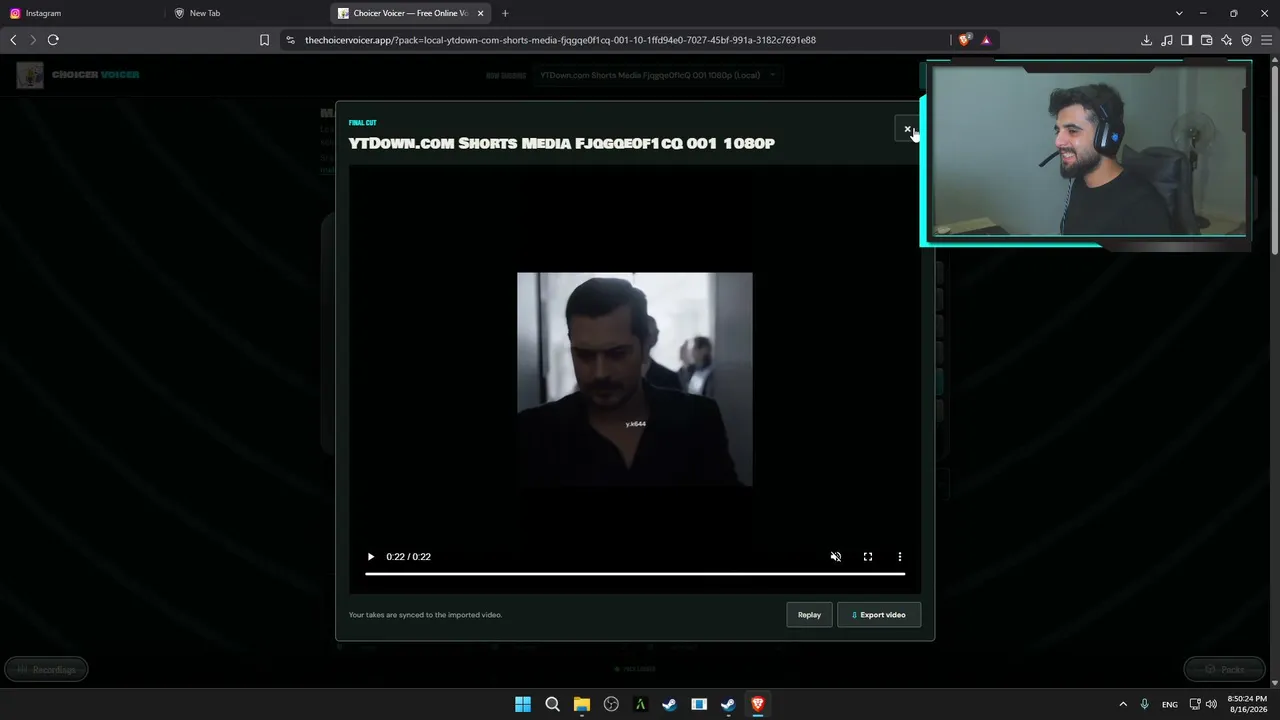
Task: Click the address bar URL
Action: coord(560,40)
